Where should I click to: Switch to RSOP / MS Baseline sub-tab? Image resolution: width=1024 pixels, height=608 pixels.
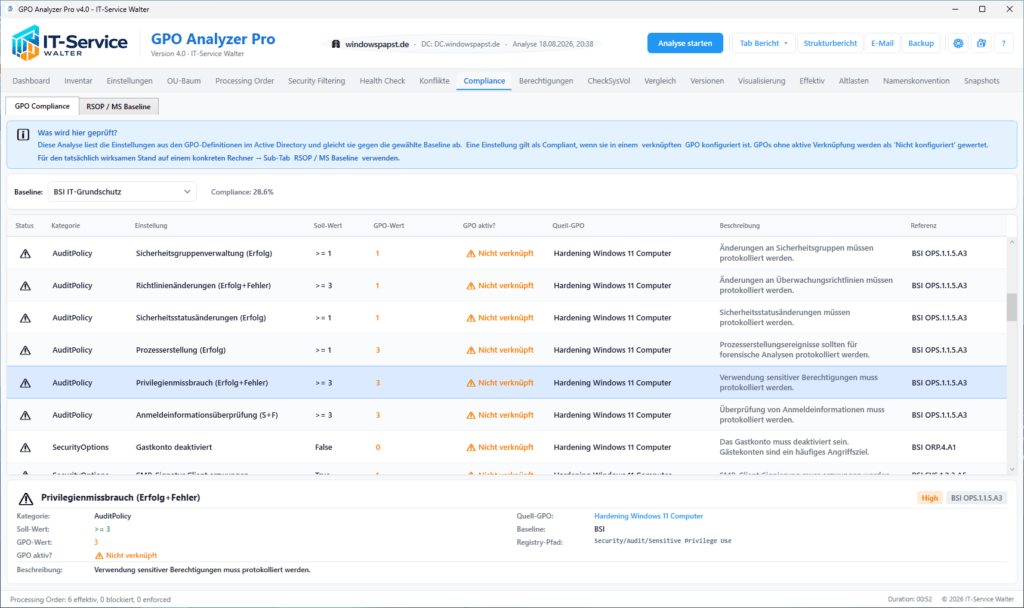[x=118, y=106]
